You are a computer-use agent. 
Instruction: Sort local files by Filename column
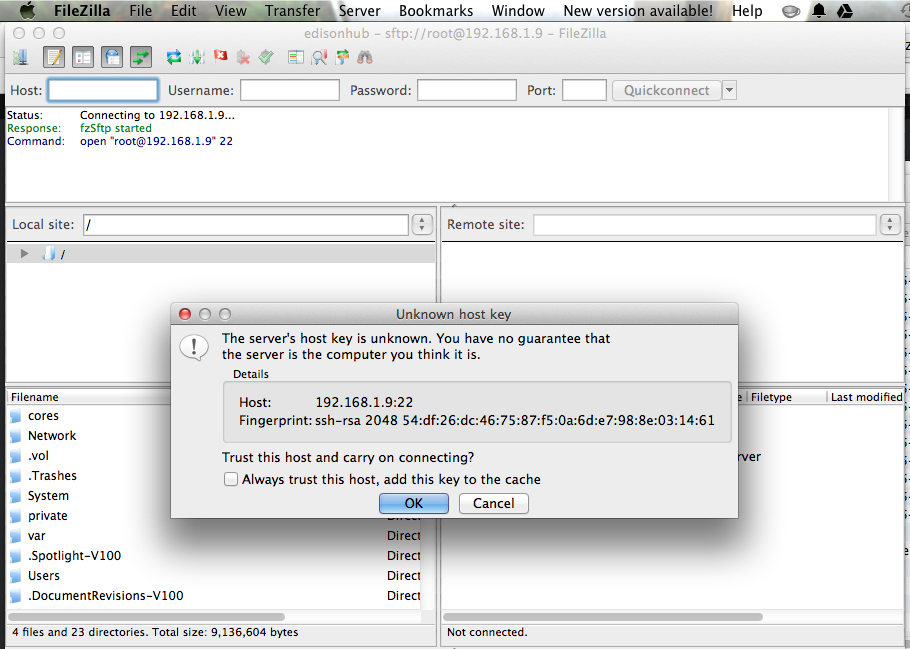coord(90,397)
